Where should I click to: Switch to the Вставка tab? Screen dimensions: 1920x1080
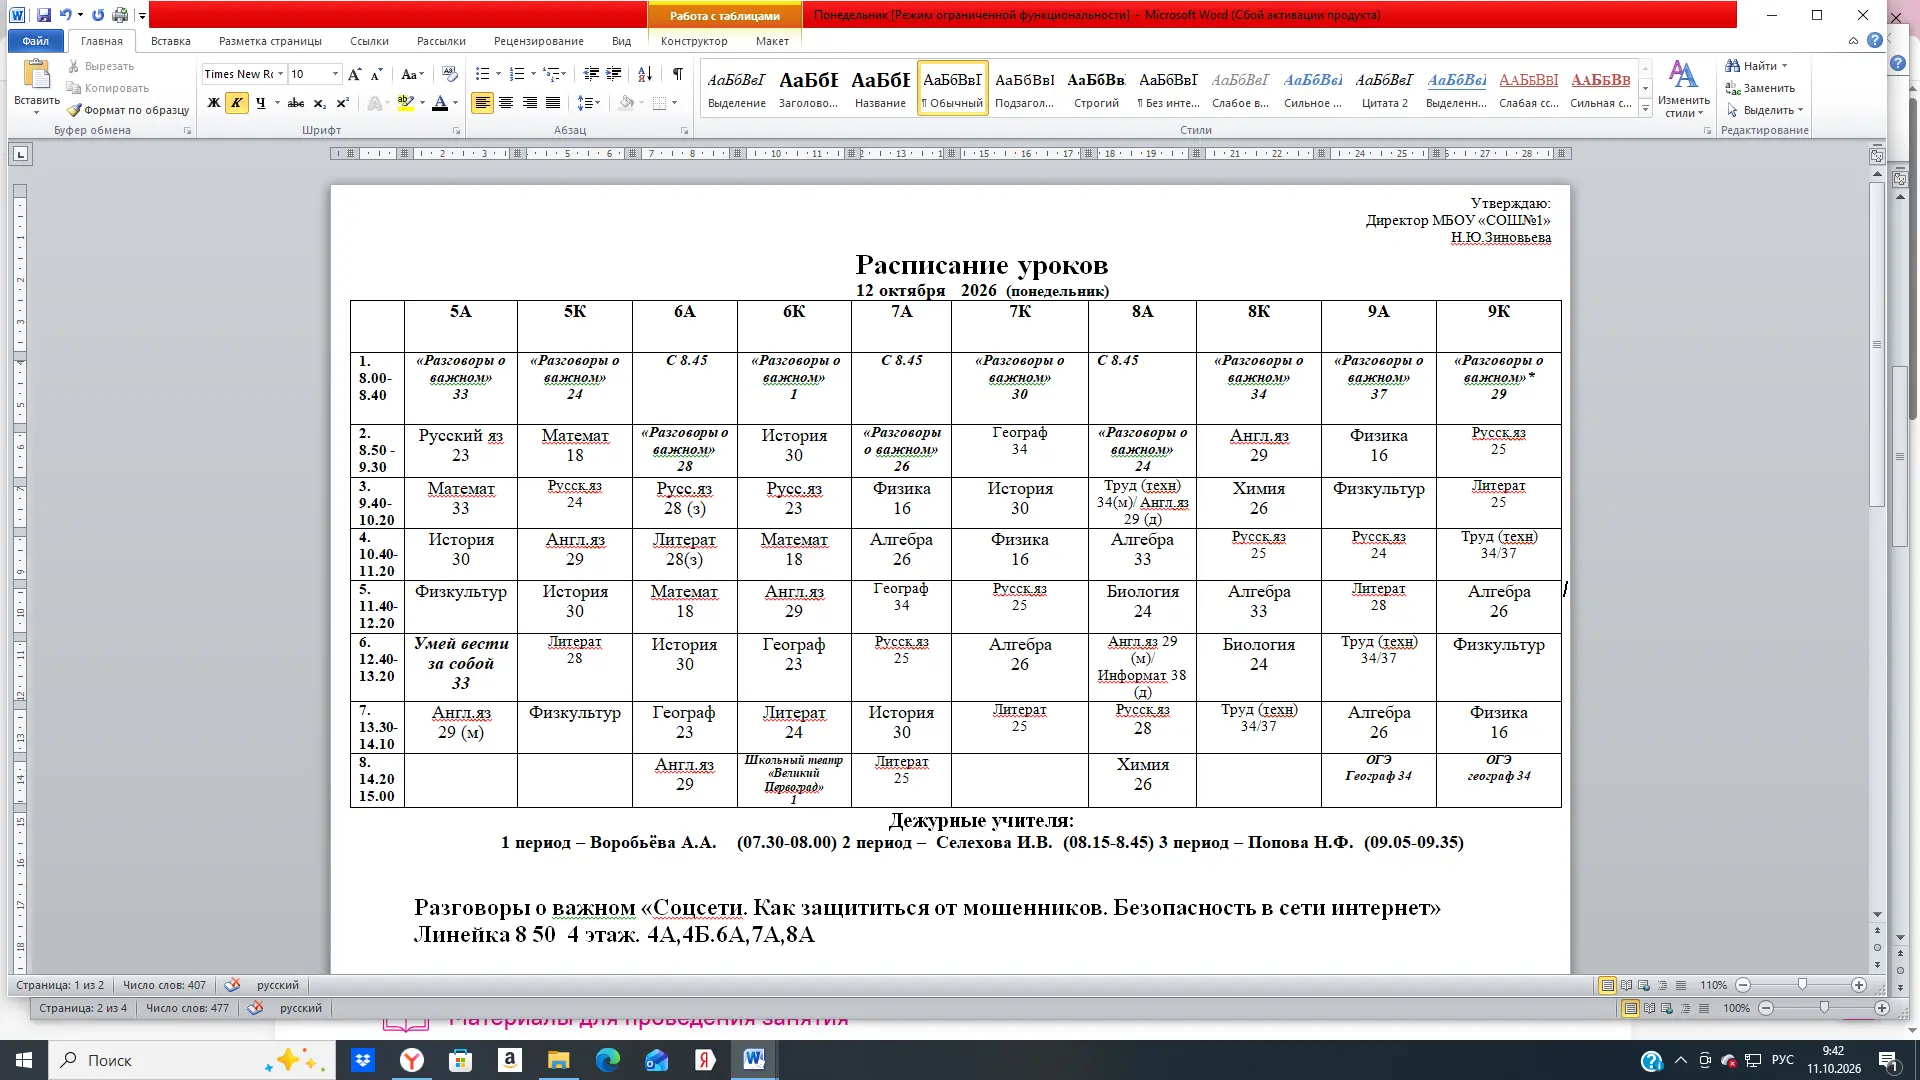pyautogui.click(x=171, y=41)
